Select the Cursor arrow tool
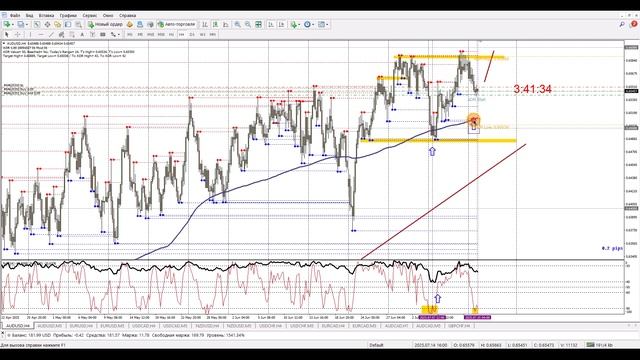Viewport: 640px width, 360px height. (7, 35)
